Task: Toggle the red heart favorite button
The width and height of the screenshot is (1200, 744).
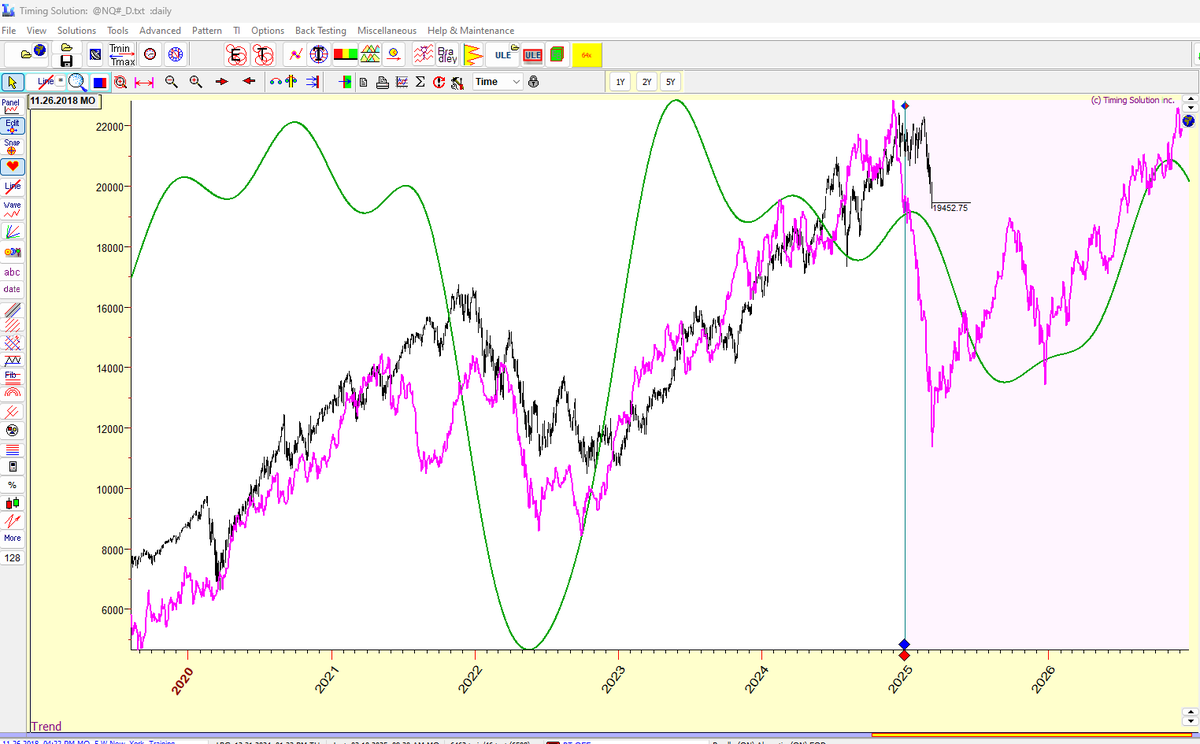Action: click(12, 166)
